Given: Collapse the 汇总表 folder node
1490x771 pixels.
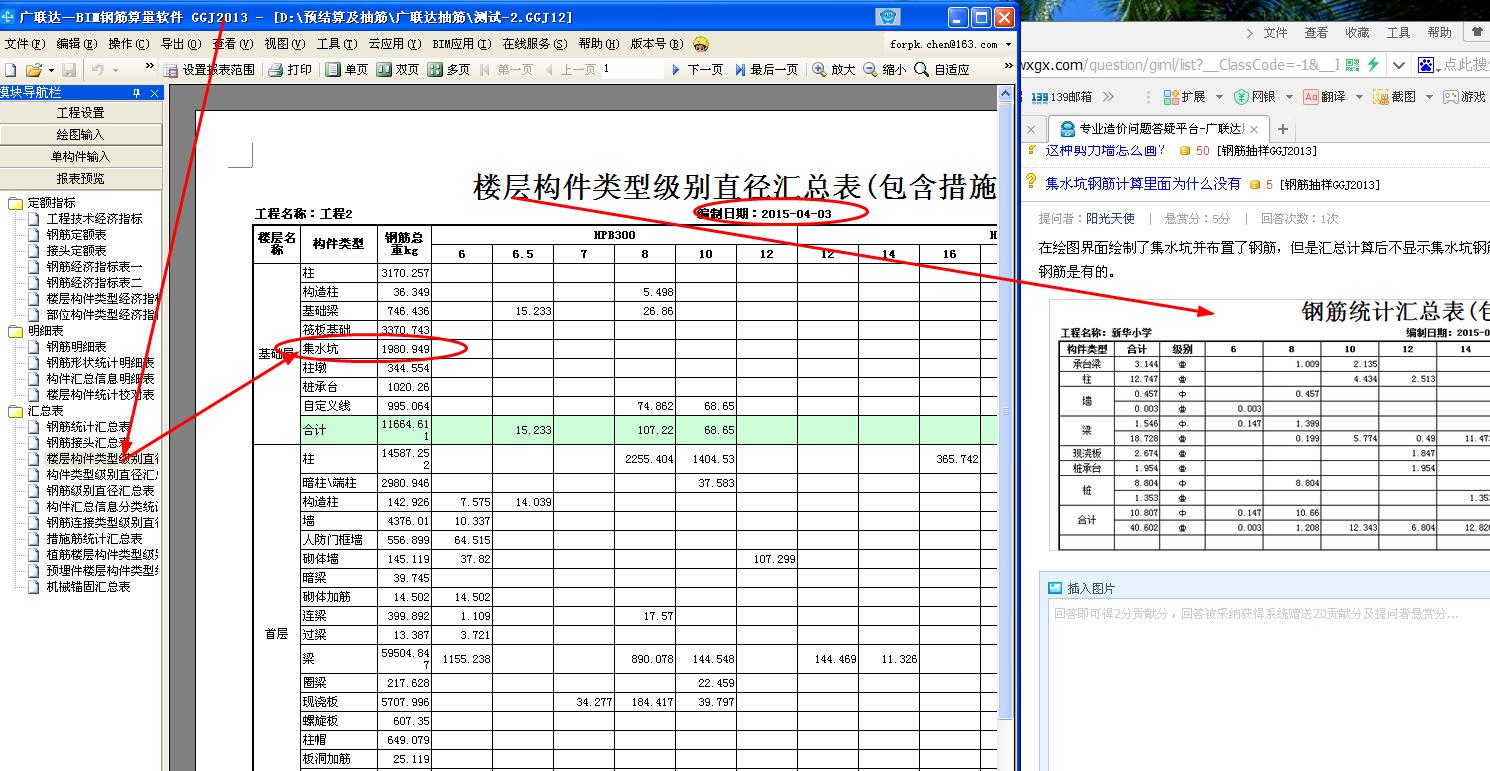Looking at the screenshot, I should pos(15,411).
